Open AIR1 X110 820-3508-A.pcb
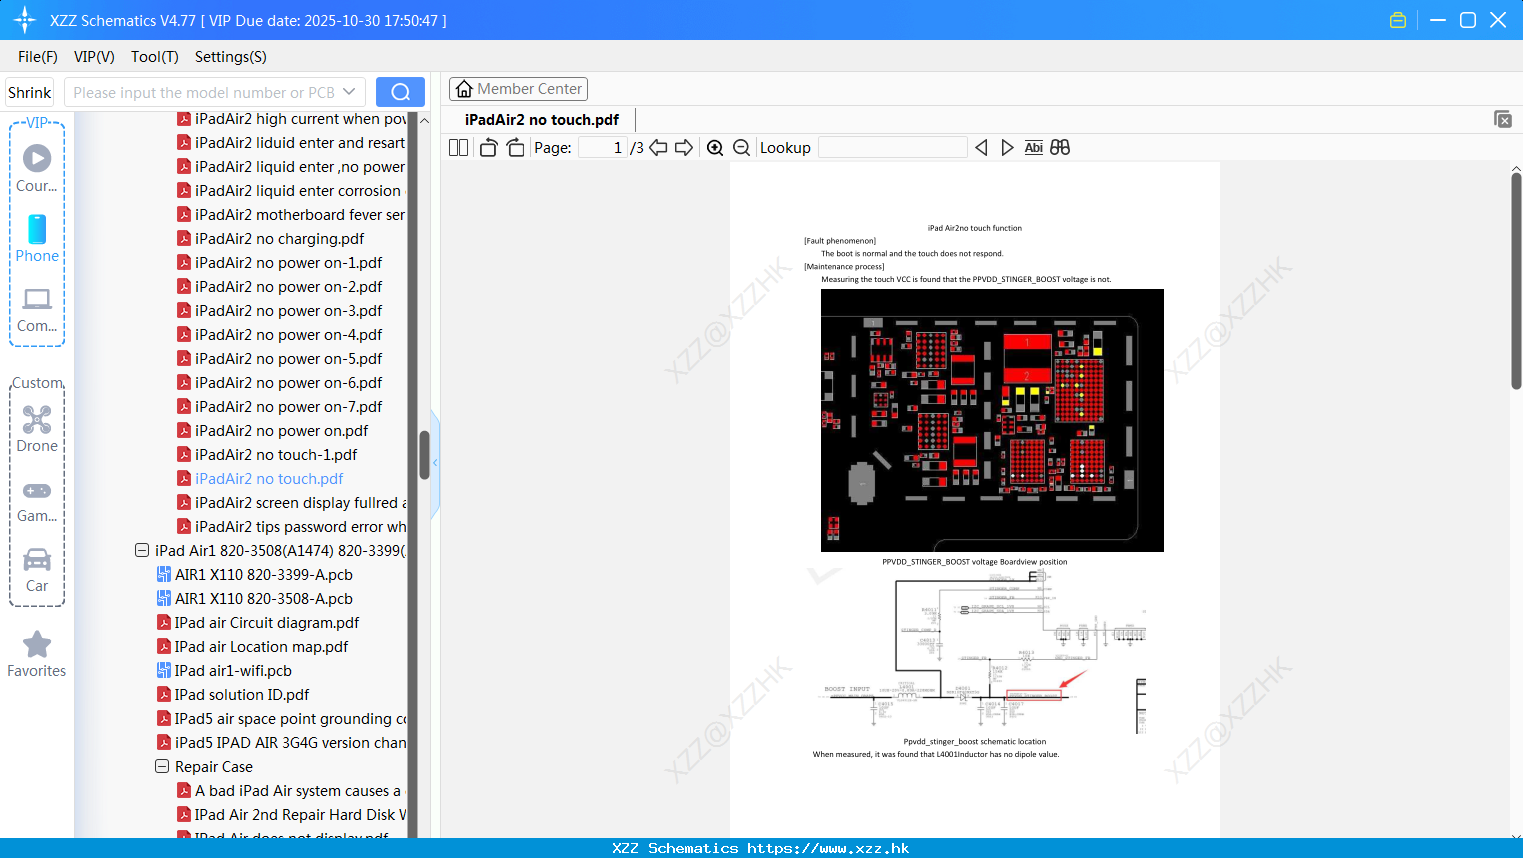The width and height of the screenshot is (1523, 858). click(264, 598)
